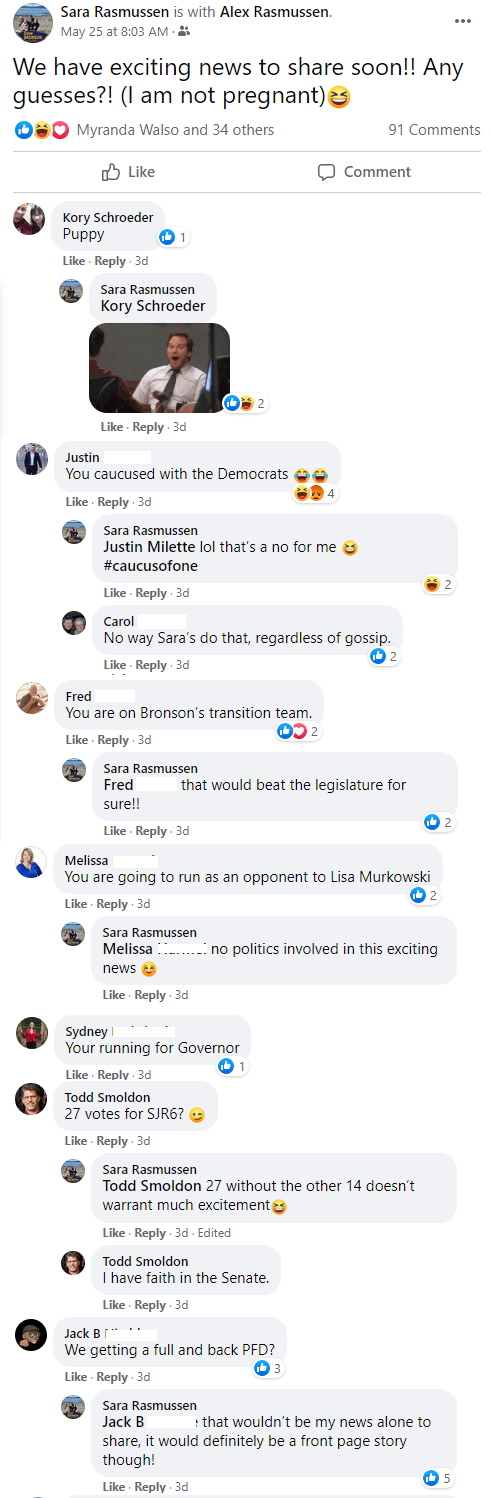Show Myranda Walso and 34 others list
The height and width of the screenshot is (1498, 492).
click(x=175, y=130)
